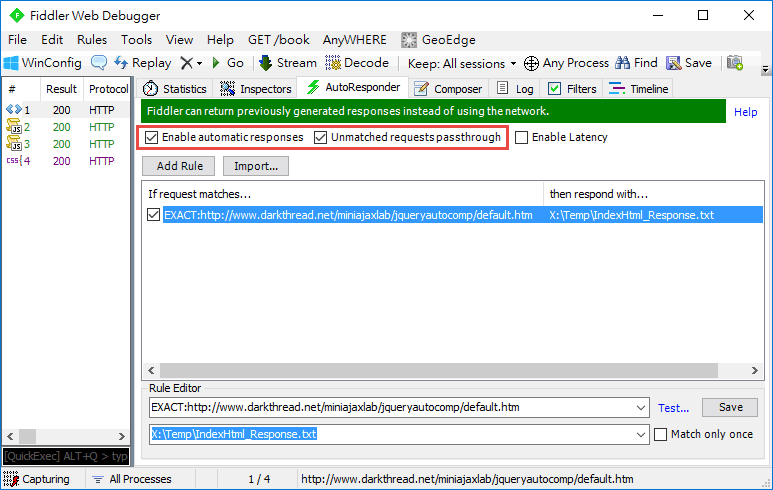Screen dimensions: 773x490
Task: Click the QuickExec command box
Action: (66, 456)
